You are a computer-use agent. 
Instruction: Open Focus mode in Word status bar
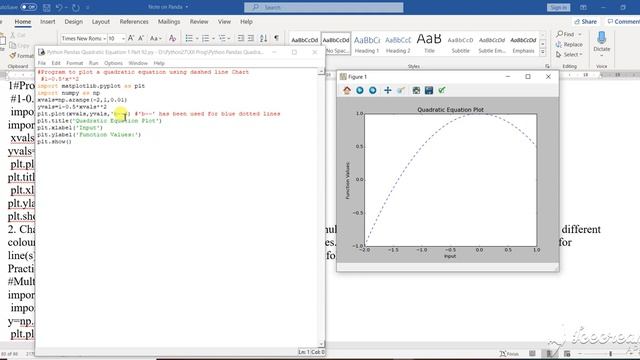(509, 353)
